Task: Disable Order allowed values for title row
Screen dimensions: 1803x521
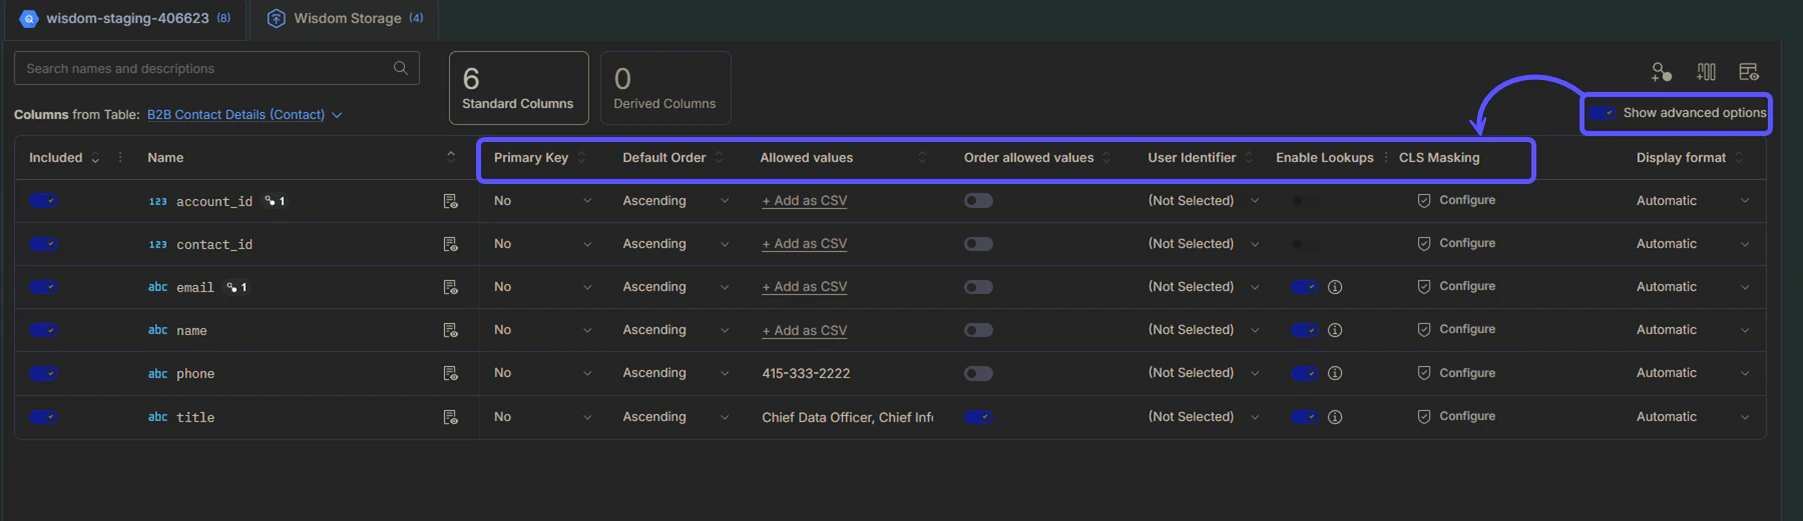Action: click(978, 417)
